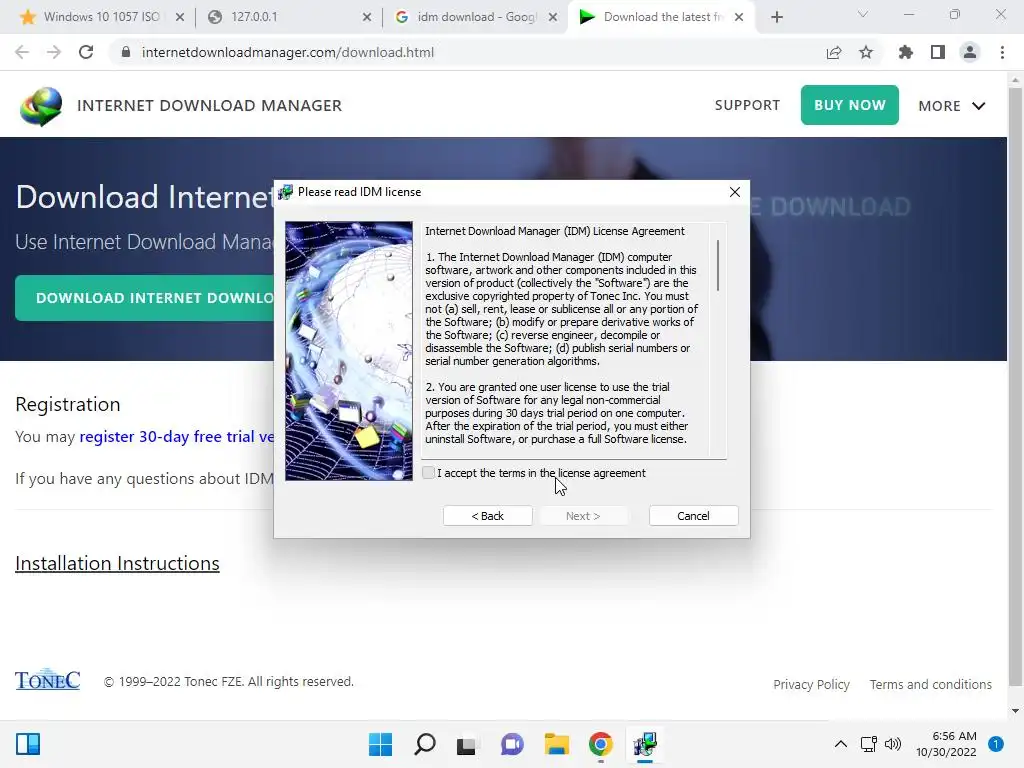The image size is (1024, 768).
Task: Open Chrome extensions puzzle icon
Action: point(905,52)
